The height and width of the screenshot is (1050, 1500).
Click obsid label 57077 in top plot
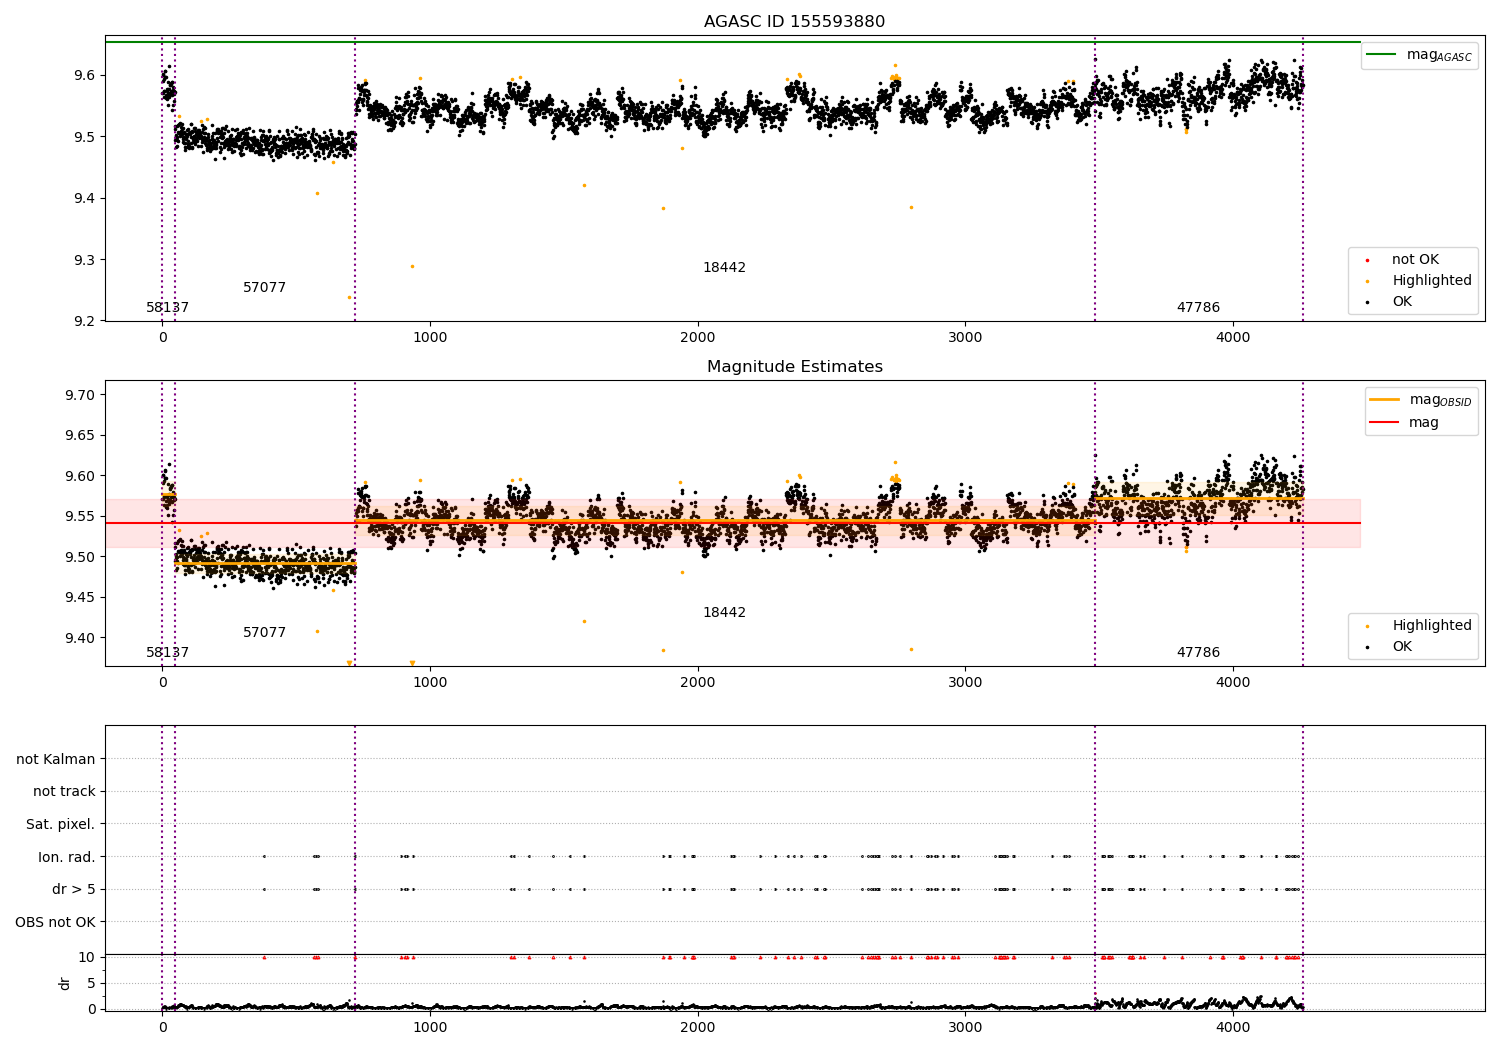click(264, 288)
